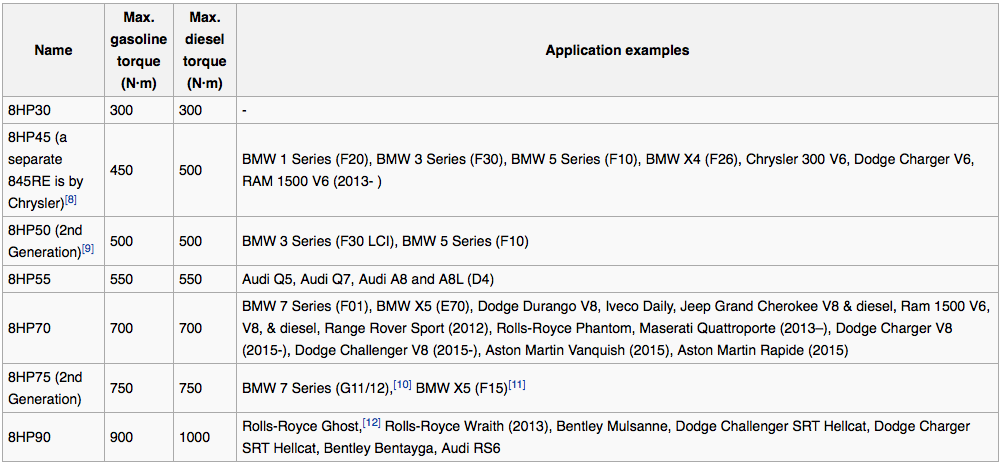Click the Name column header

tap(53, 50)
